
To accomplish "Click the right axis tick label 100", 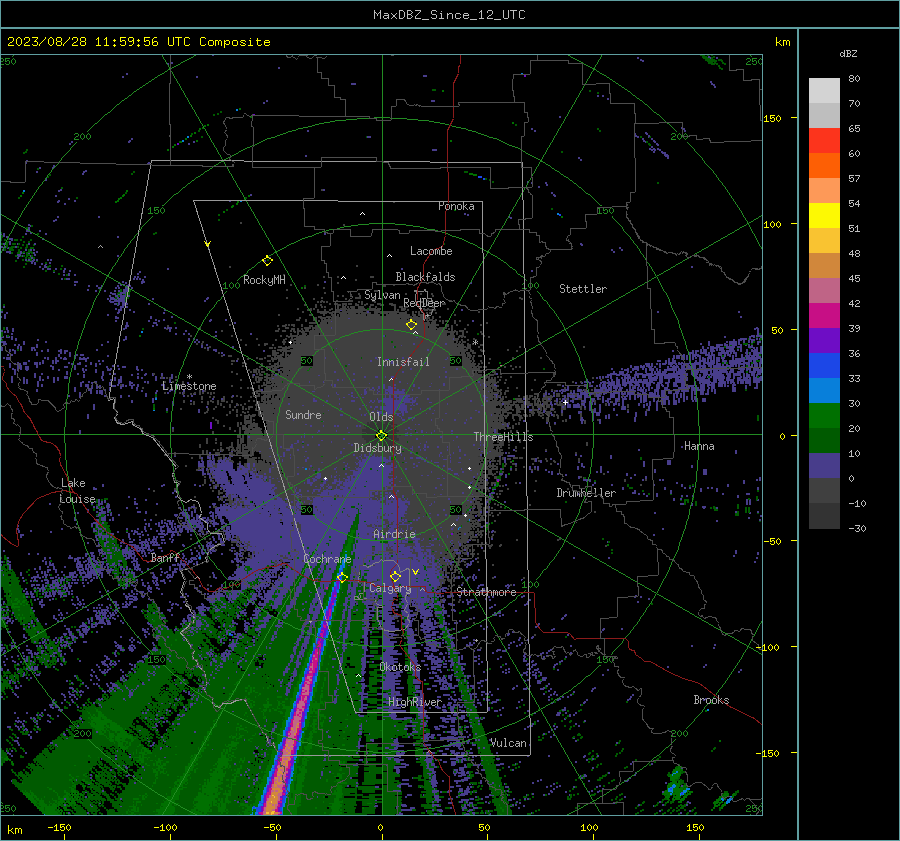I will (x=772, y=224).
